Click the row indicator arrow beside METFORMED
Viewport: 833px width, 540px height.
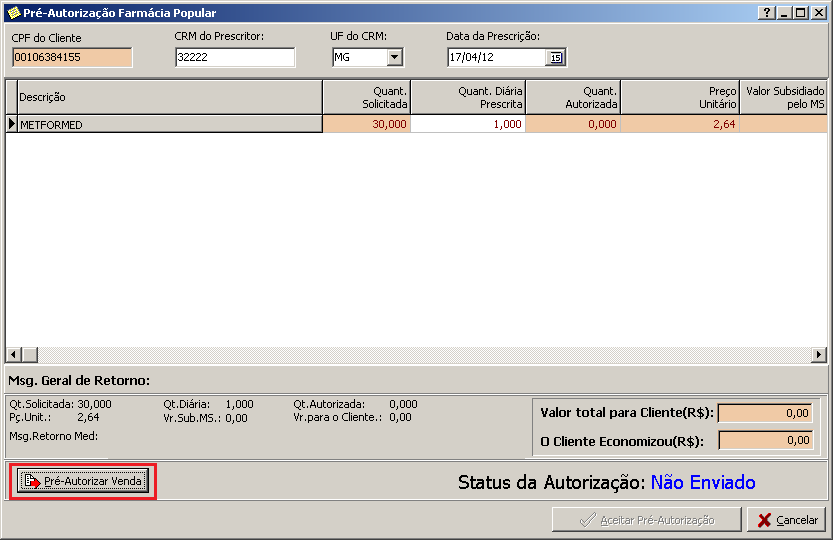12,124
